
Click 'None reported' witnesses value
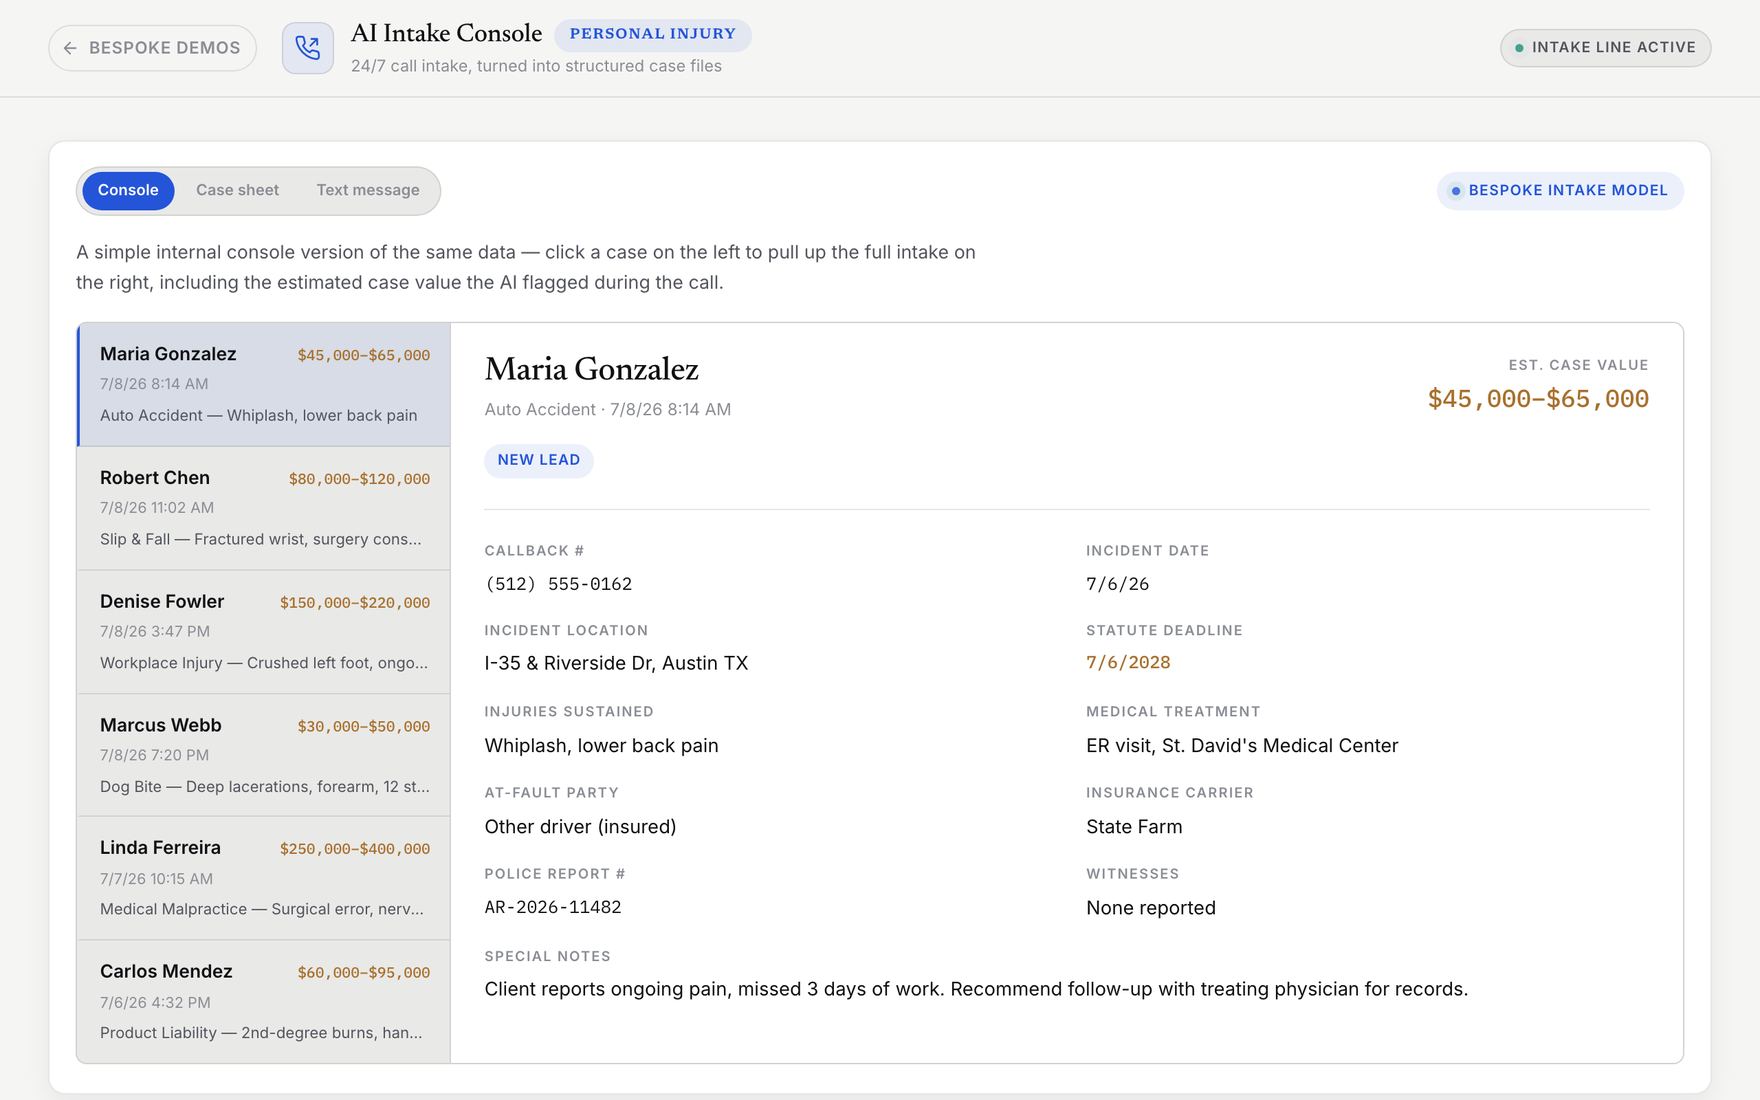coord(1151,908)
